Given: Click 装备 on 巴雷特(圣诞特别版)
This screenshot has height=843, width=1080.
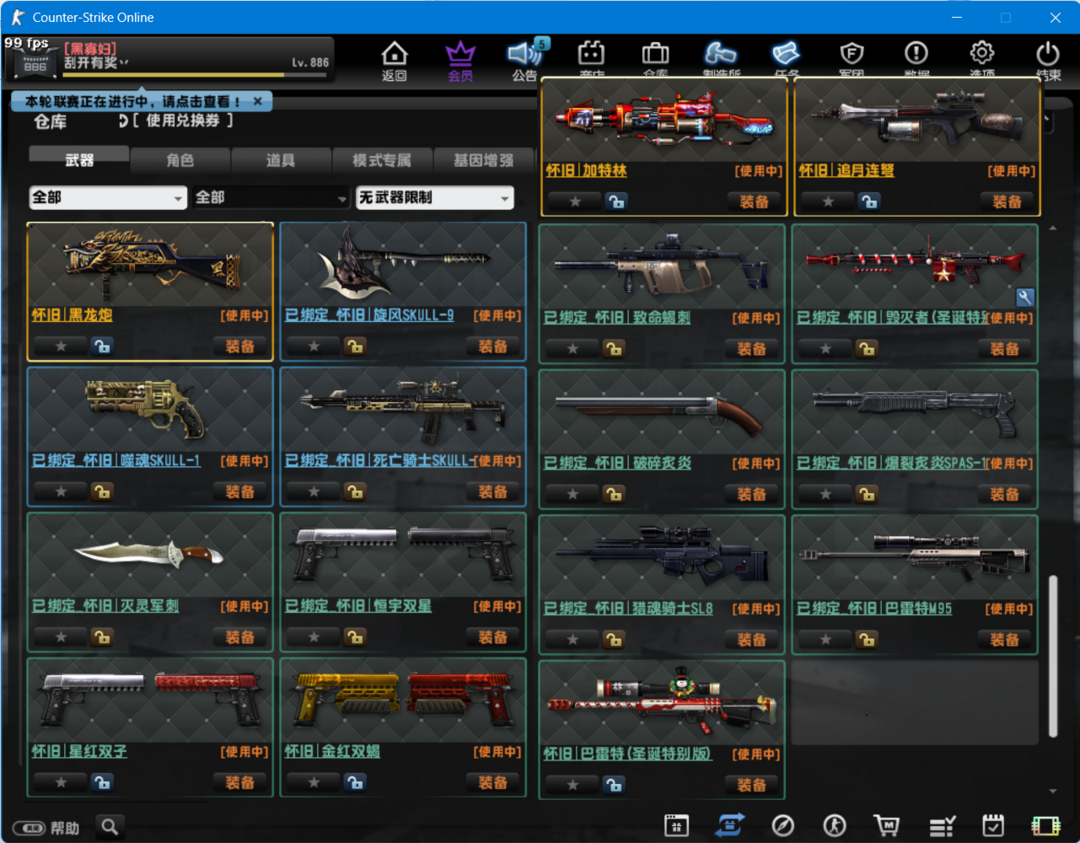Looking at the screenshot, I should tap(751, 785).
